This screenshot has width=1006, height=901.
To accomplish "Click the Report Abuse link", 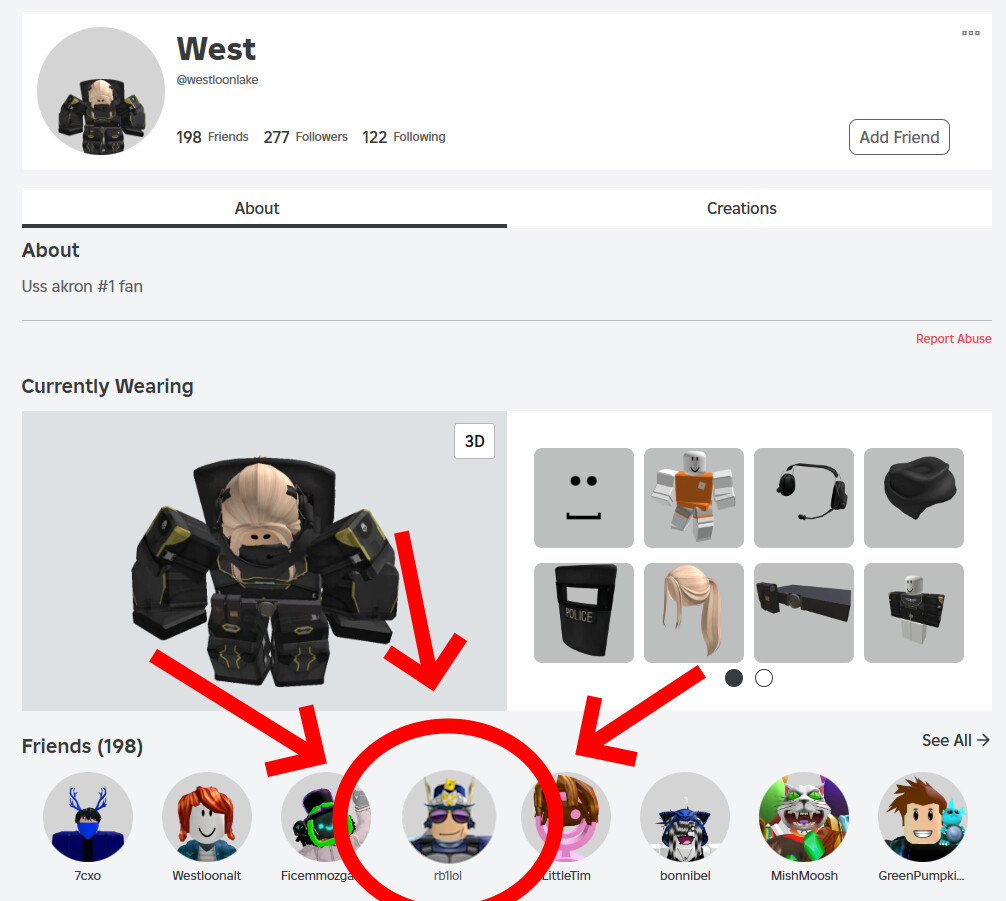I will [953, 338].
